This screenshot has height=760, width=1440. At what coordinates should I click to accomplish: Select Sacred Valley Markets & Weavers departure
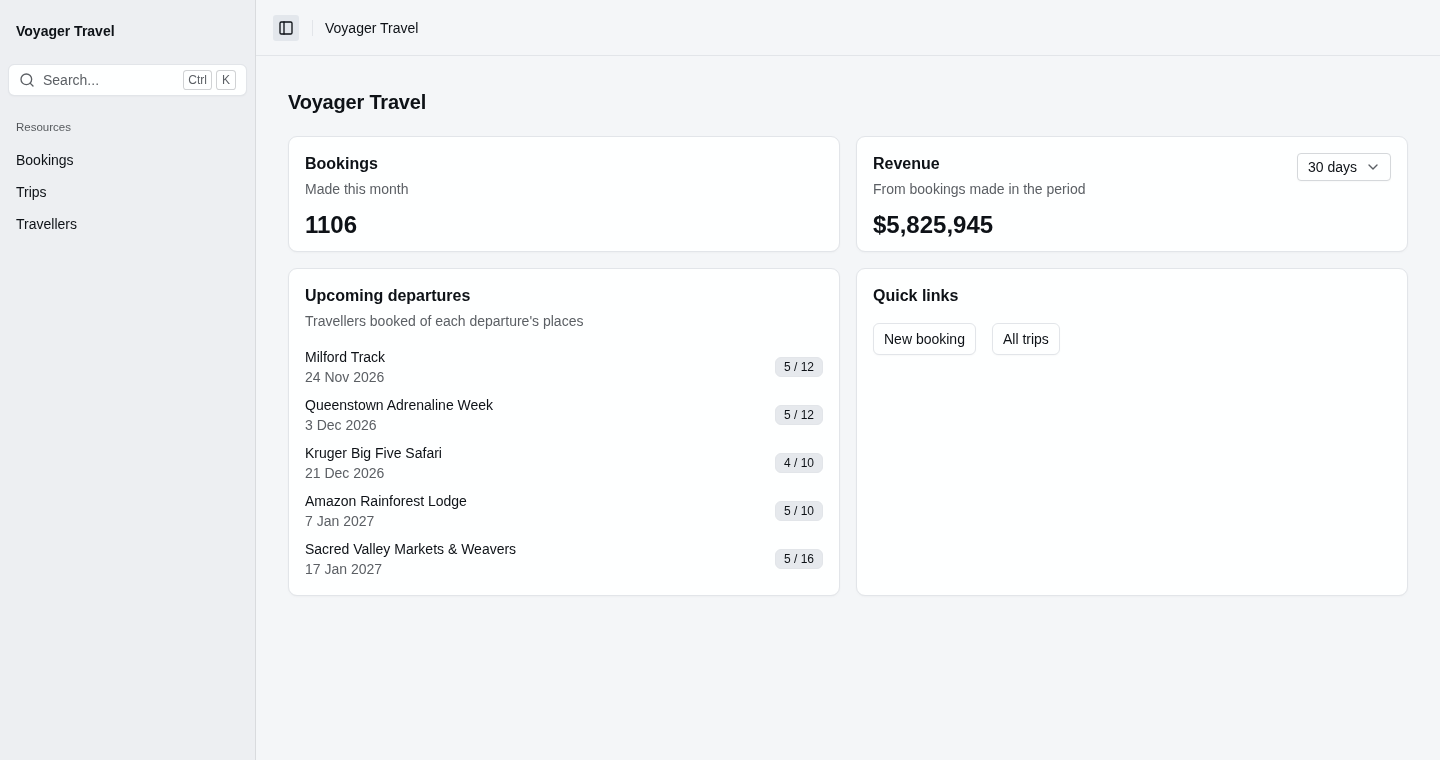[410, 549]
